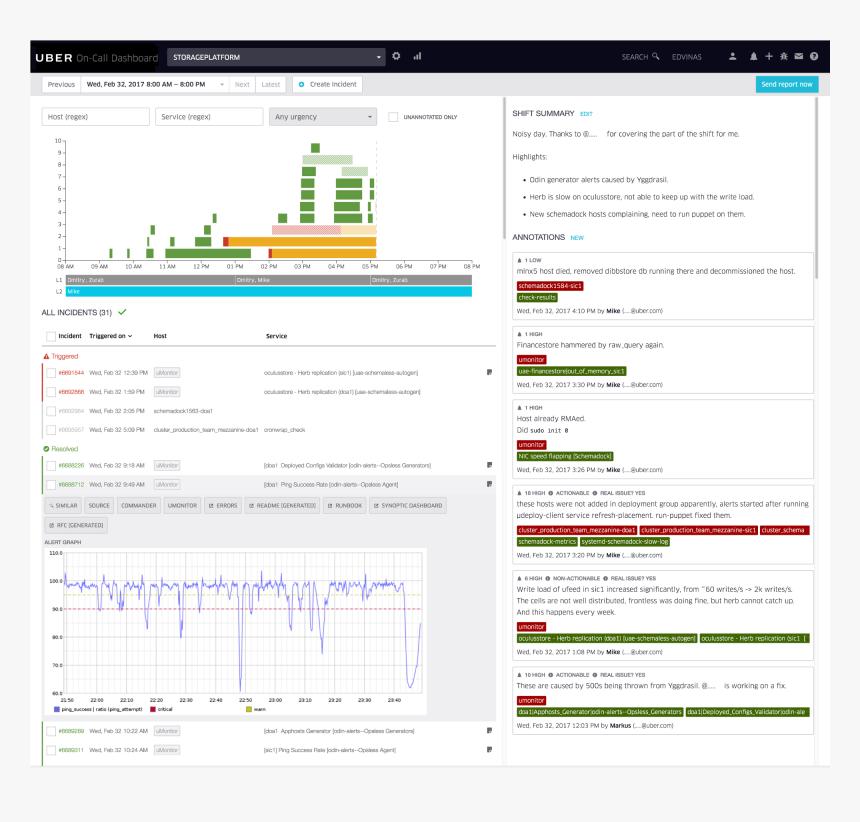Open the SOURCE button
Image resolution: width=860 pixels, height=822 pixels.
click(99, 506)
